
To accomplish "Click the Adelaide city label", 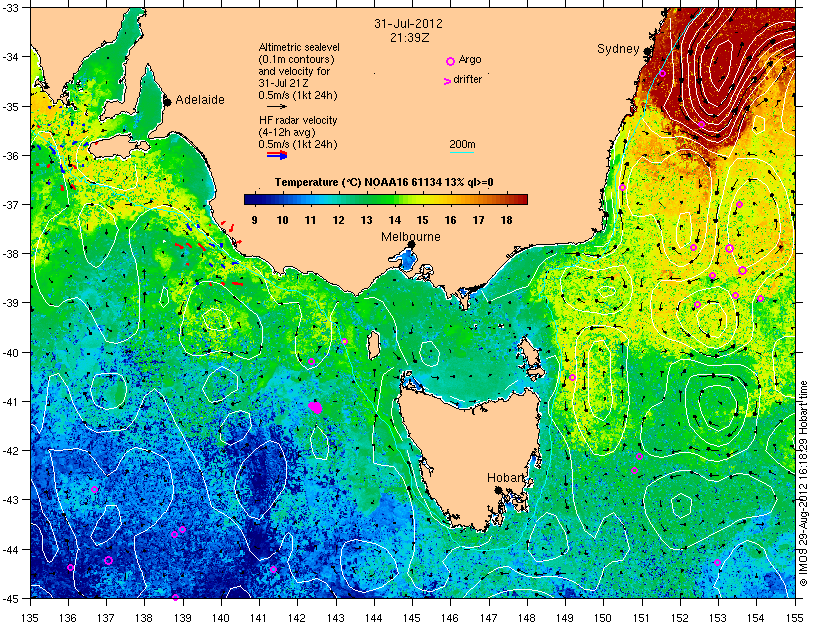I will [x=200, y=100].
